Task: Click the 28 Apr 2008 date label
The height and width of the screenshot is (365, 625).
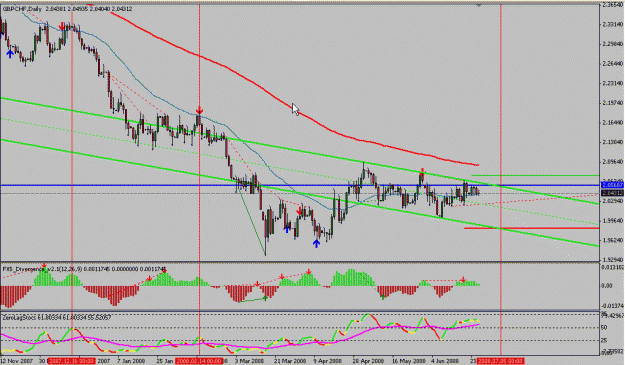Action: click(x=368, y=361)
